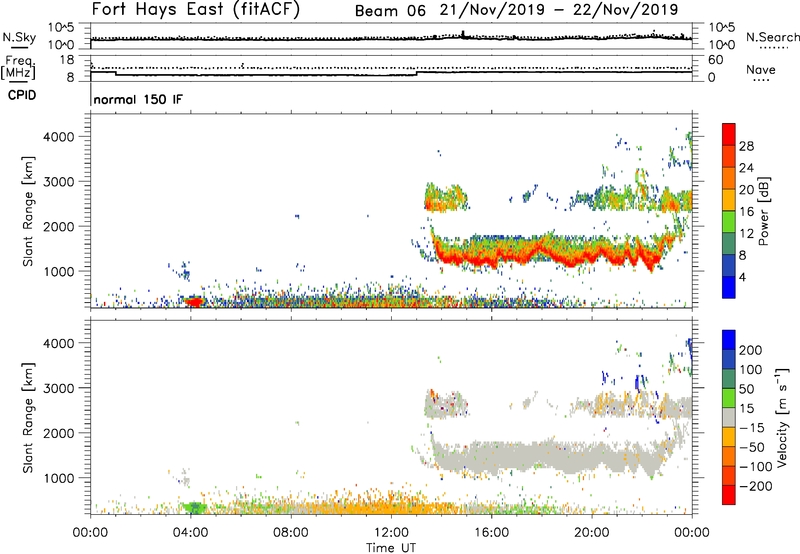The height and width of the screenshot is (554, 800).
Task: Click the '200' tick on the velocity colorbar
Action: tap(751, 350)
